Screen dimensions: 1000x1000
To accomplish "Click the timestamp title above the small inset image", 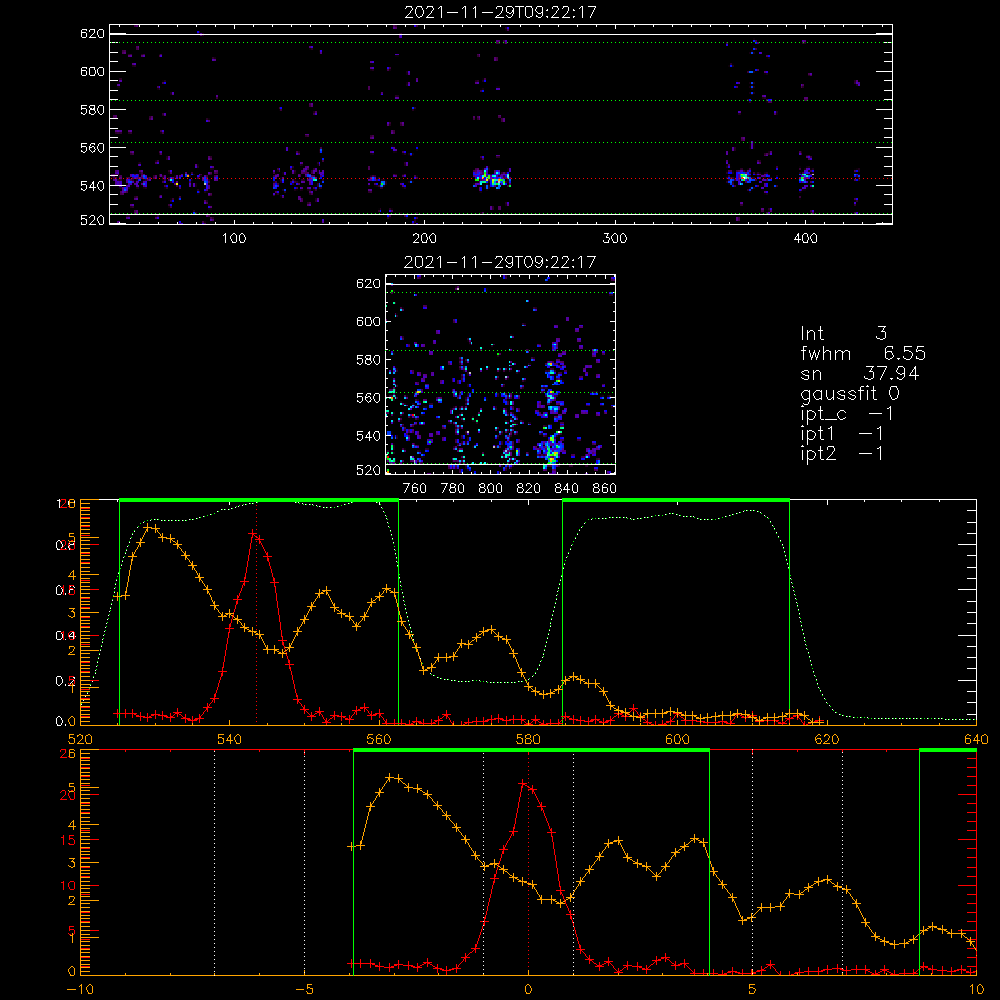I will click(500, 262).
